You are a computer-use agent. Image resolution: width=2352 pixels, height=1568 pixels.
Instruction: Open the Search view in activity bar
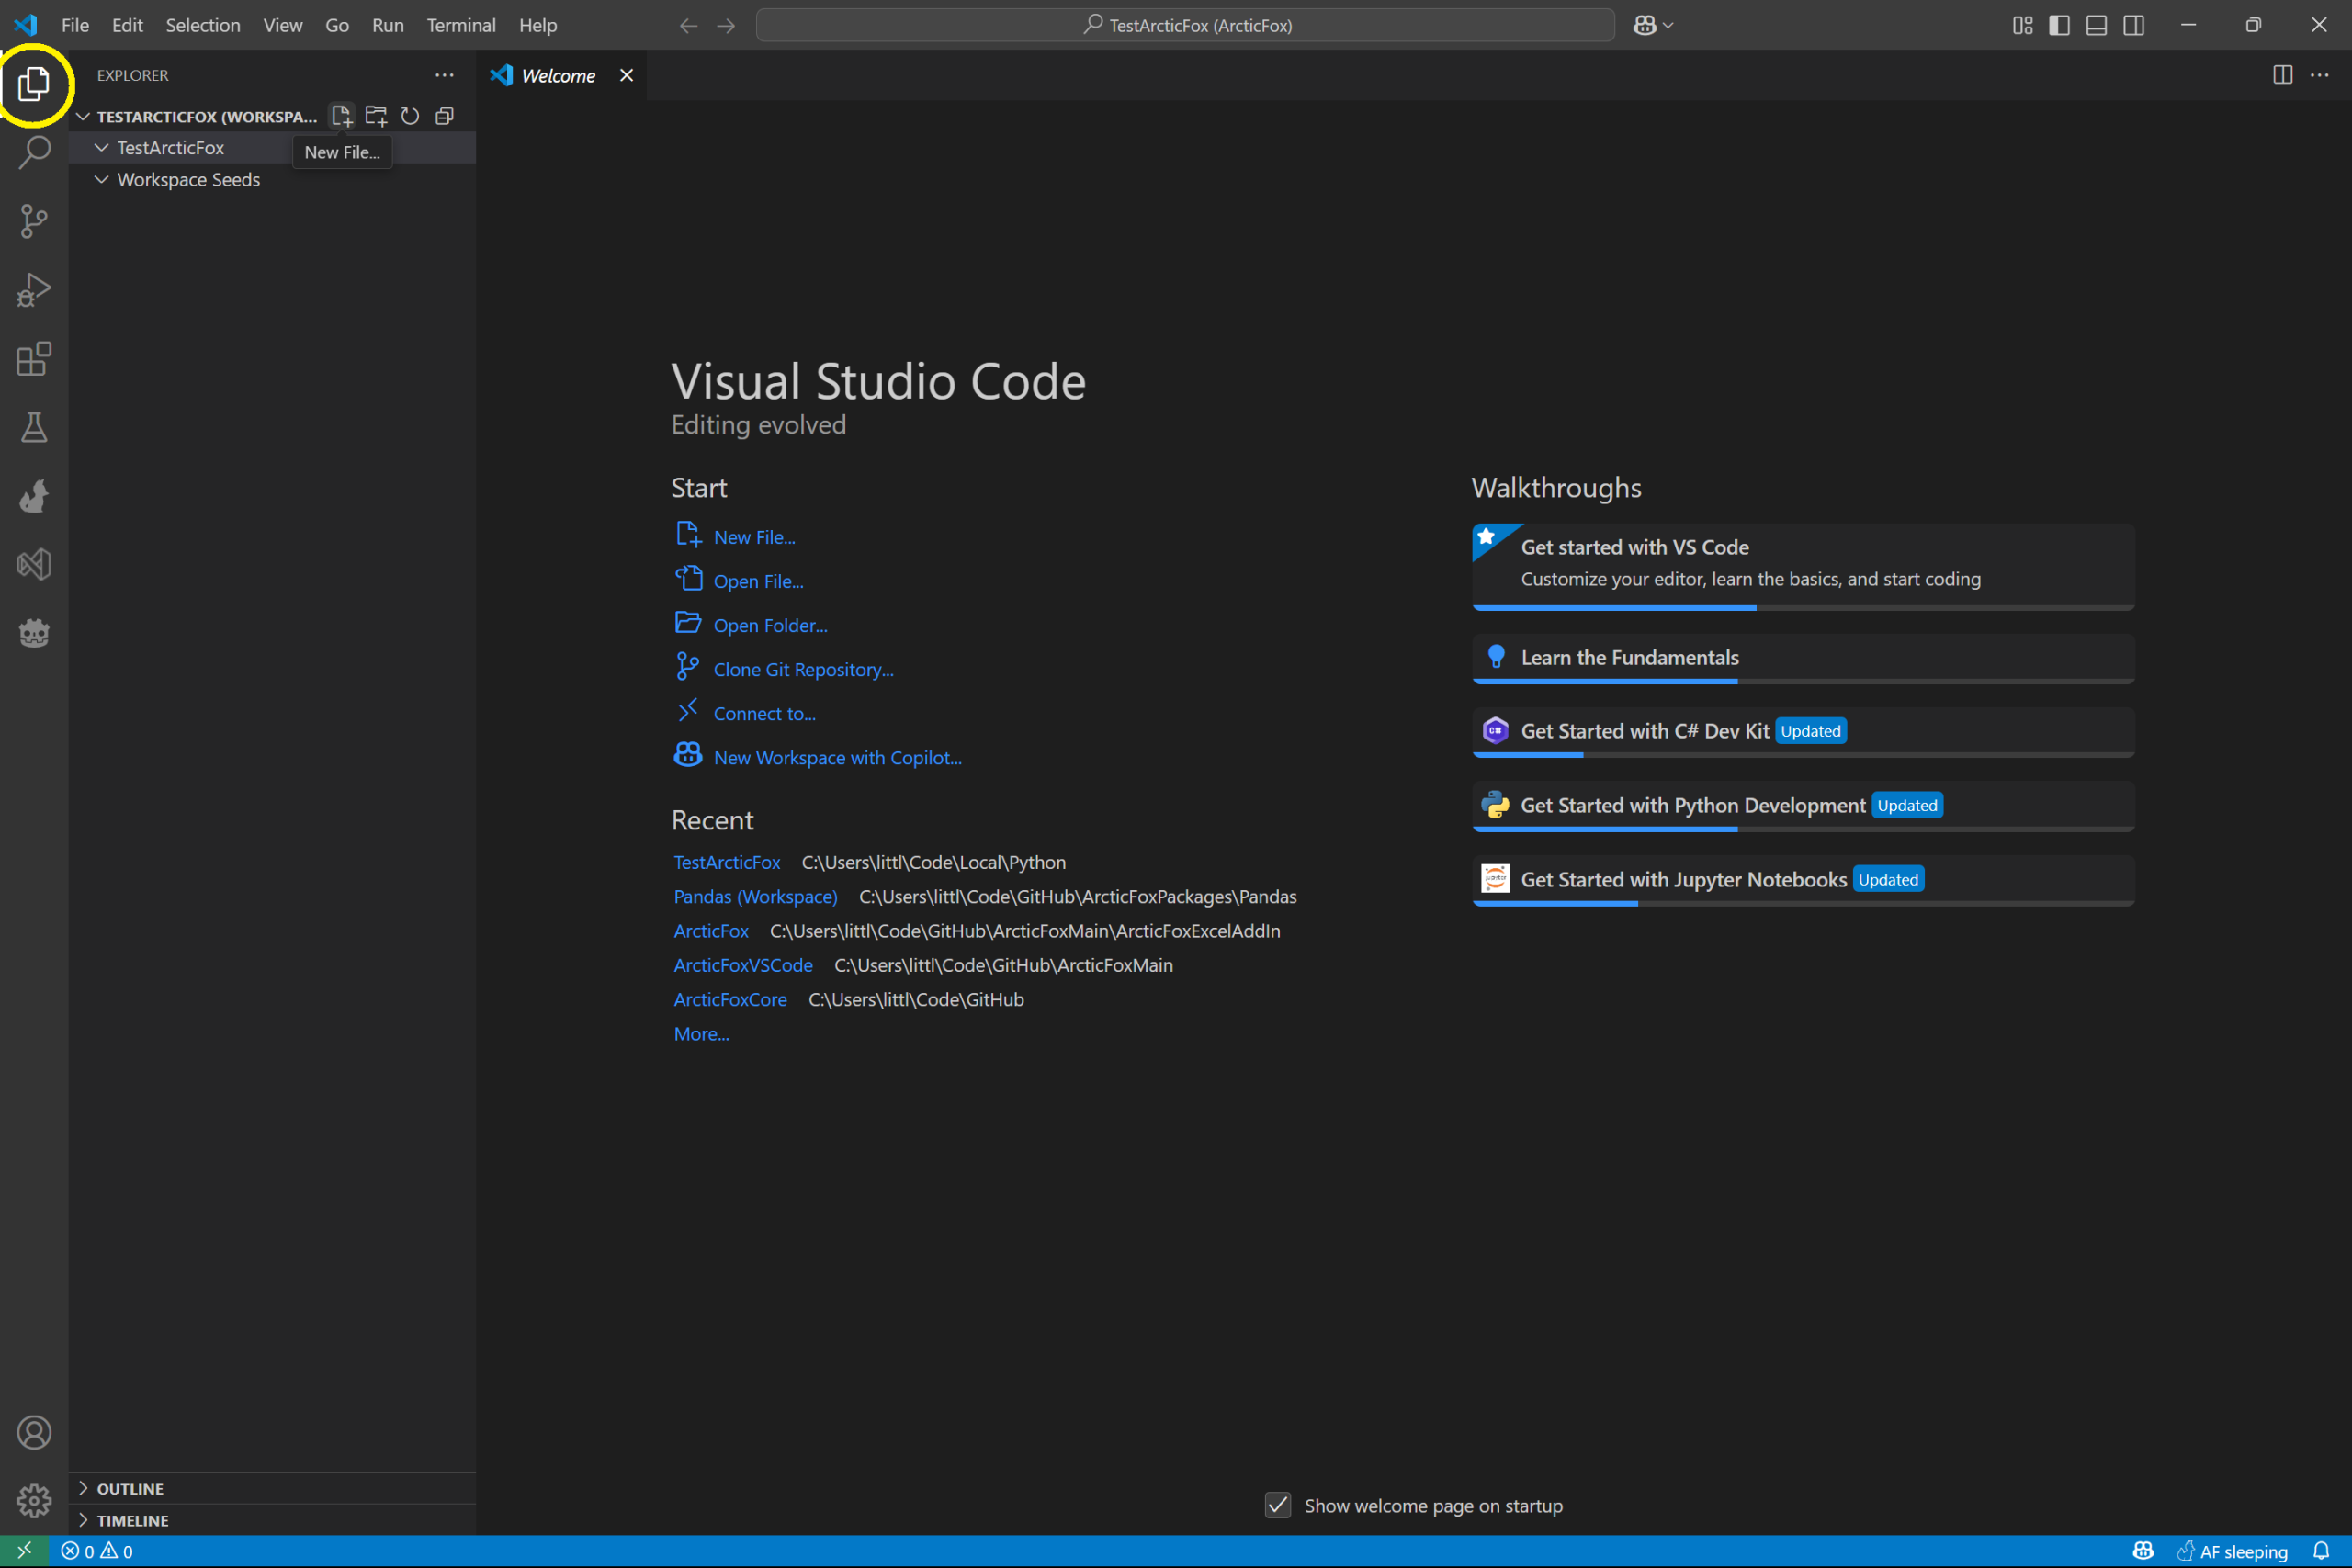[34, 152]
